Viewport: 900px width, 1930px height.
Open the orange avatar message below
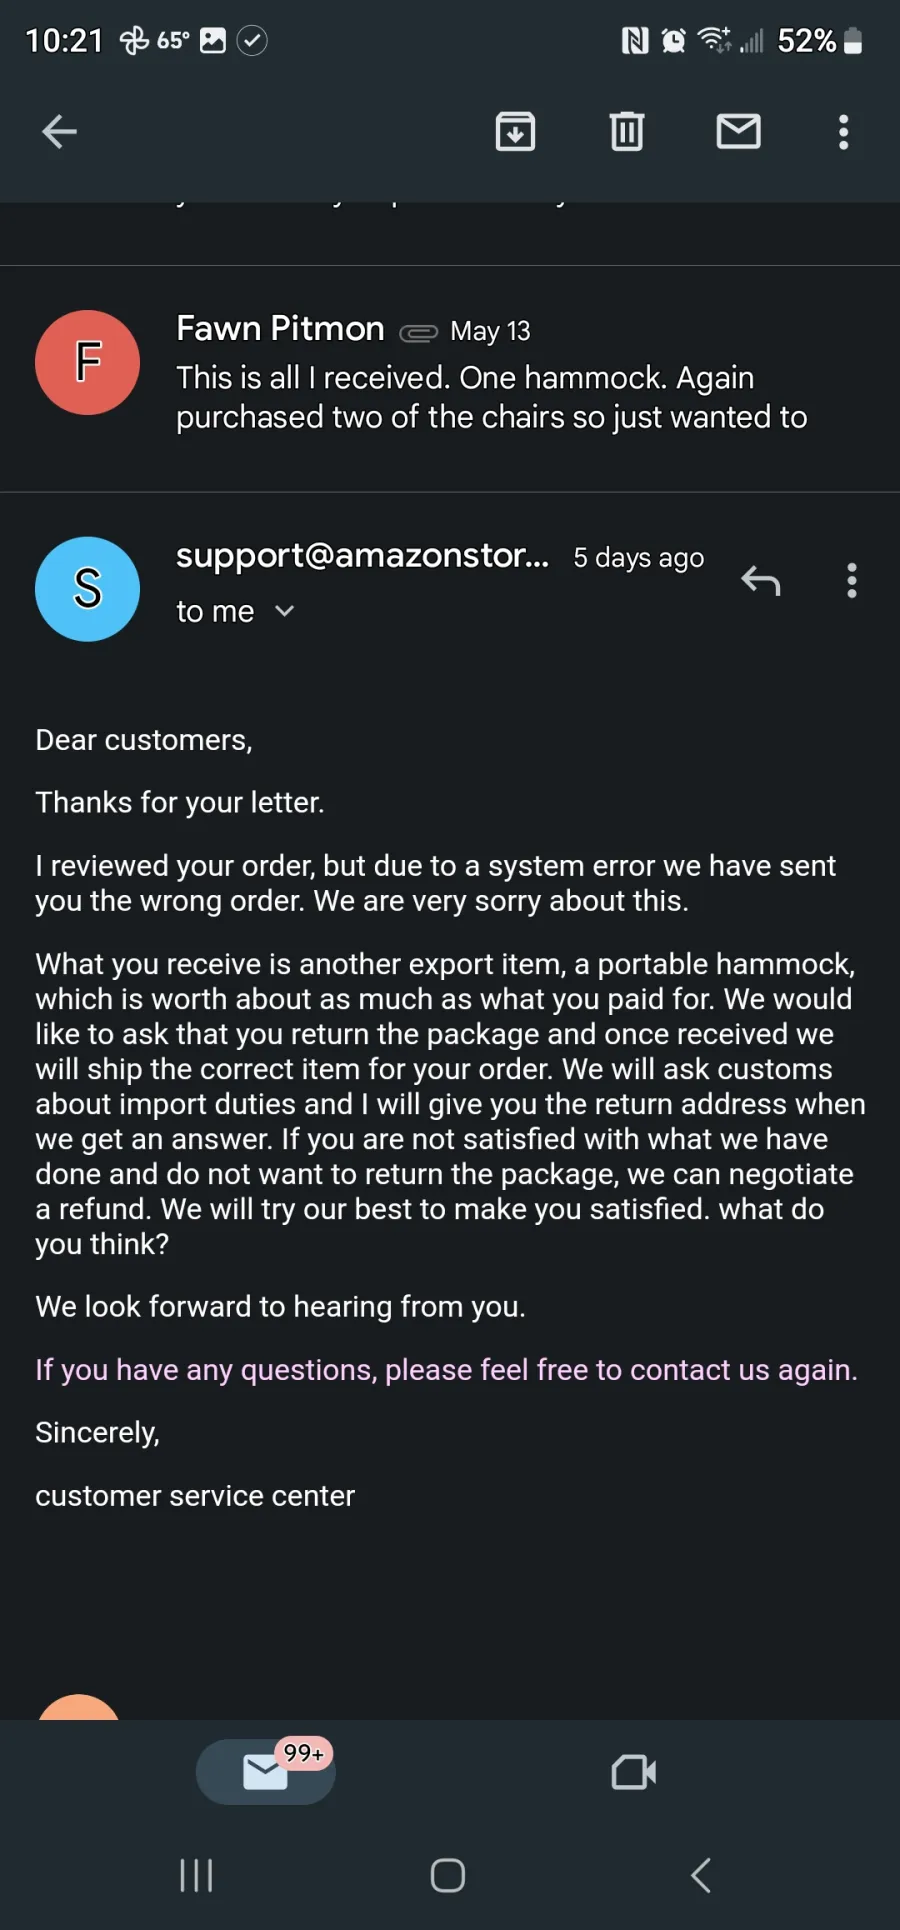coord(78,1707)
